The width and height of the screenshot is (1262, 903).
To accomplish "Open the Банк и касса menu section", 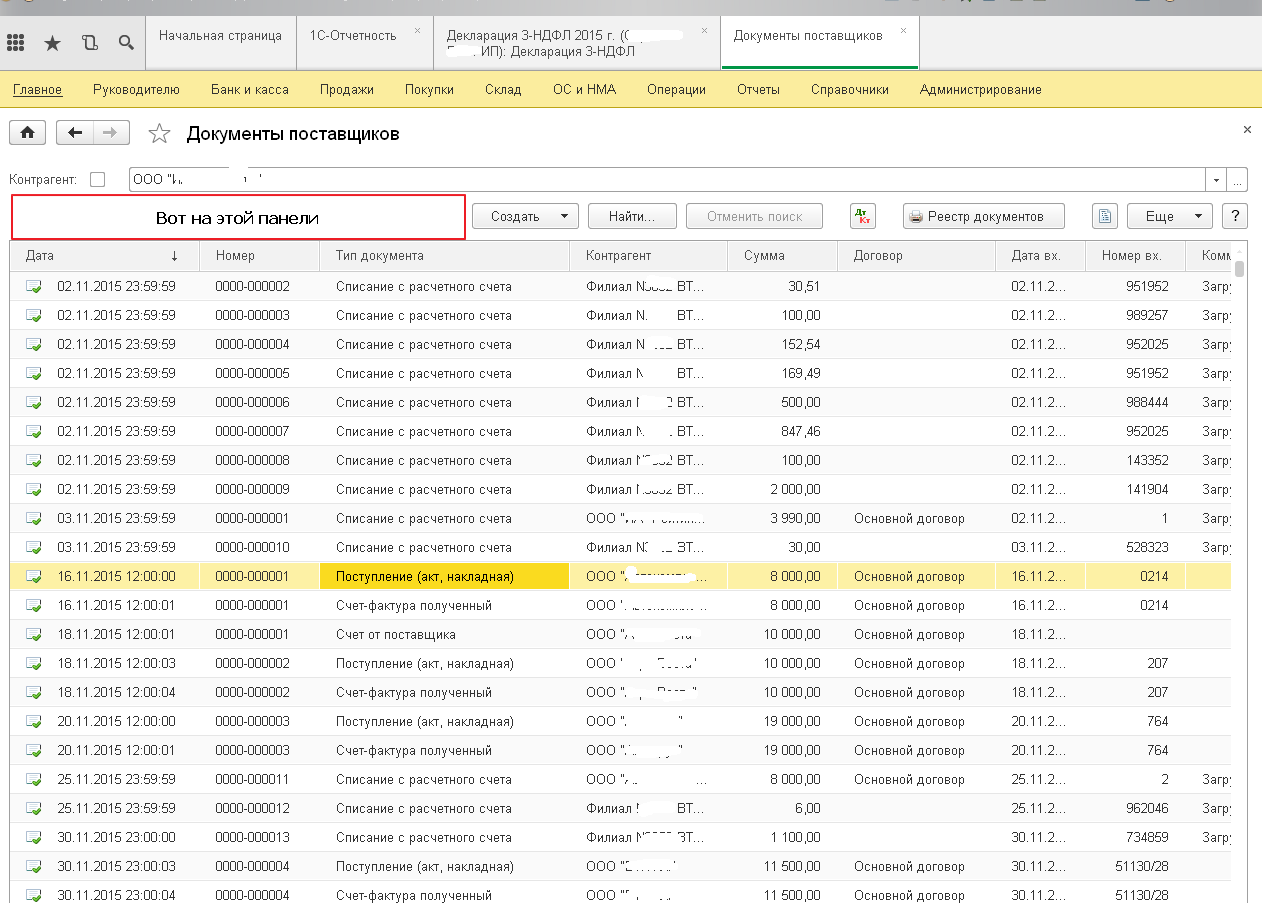I will coord(249,89).
